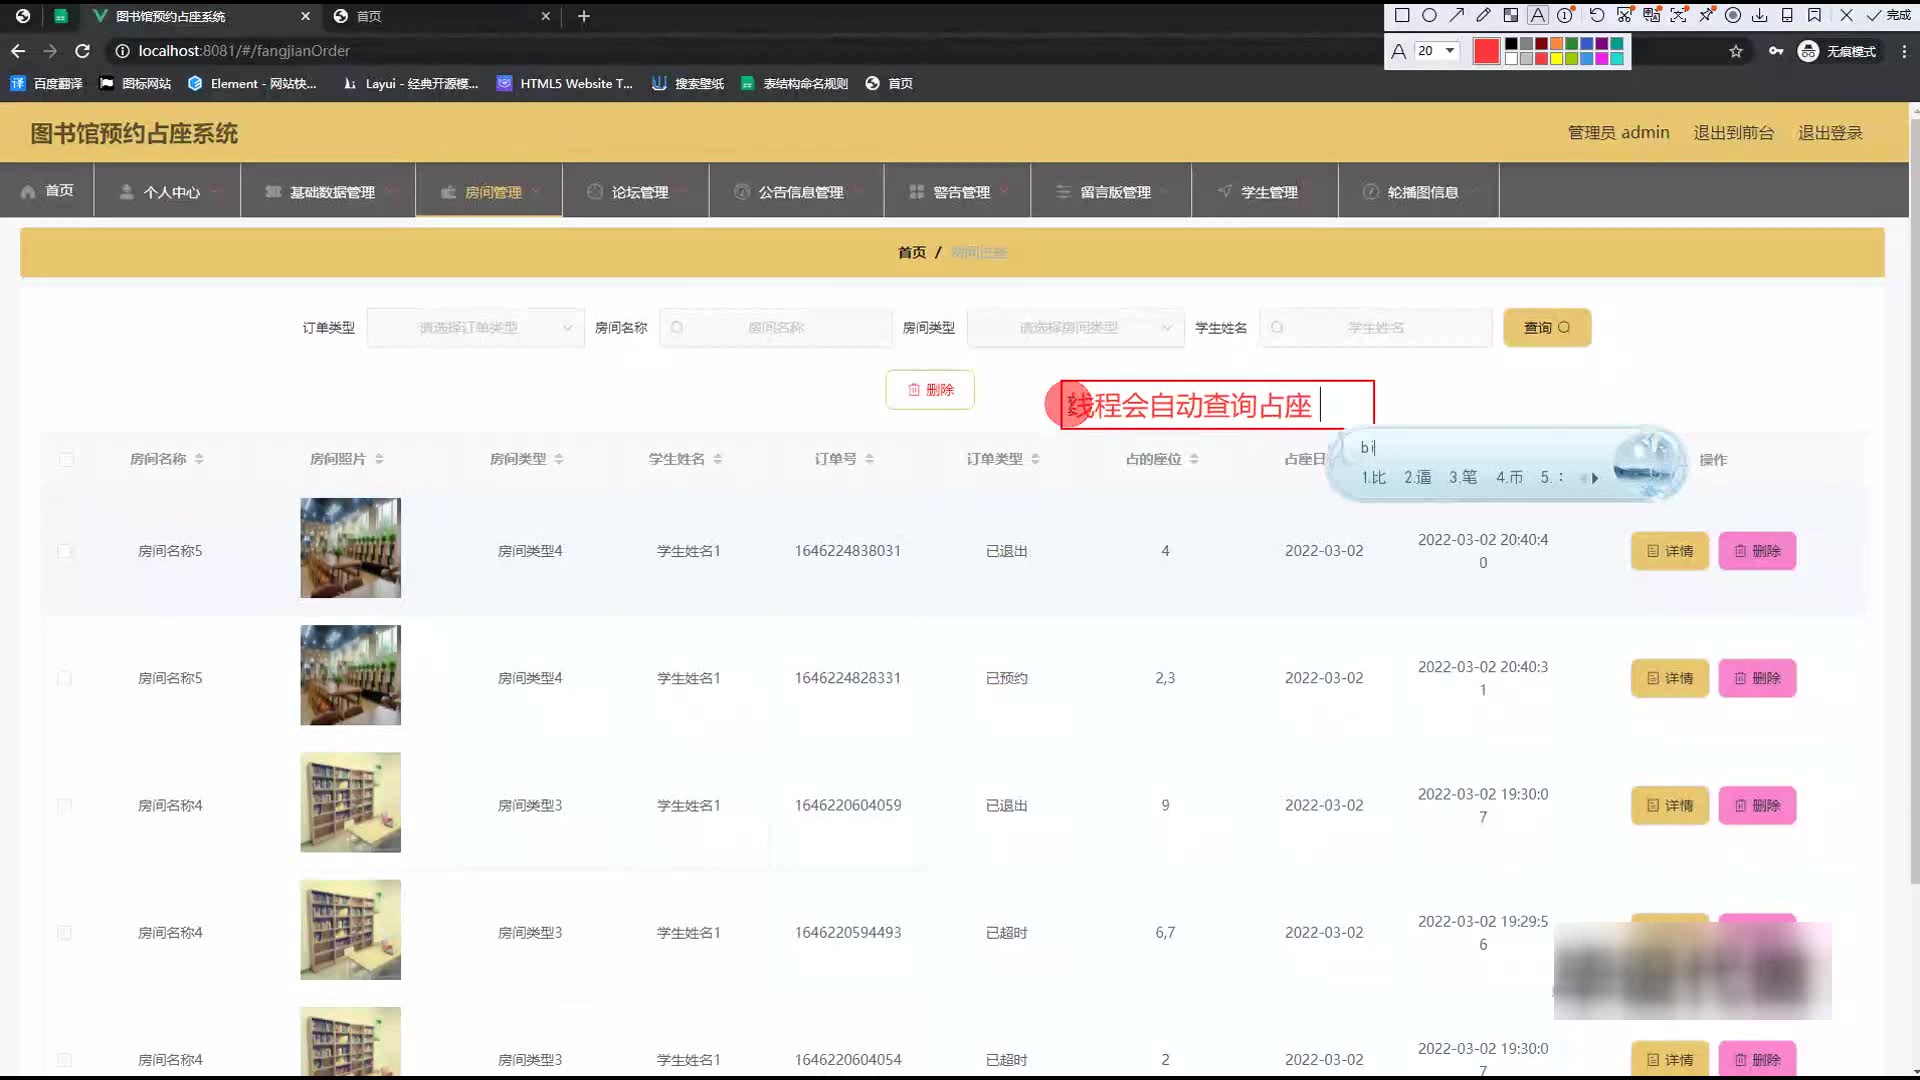Select the pencil drawing tool
The height and width of the screenshot is (1080, 1920).
(1483, 15)
